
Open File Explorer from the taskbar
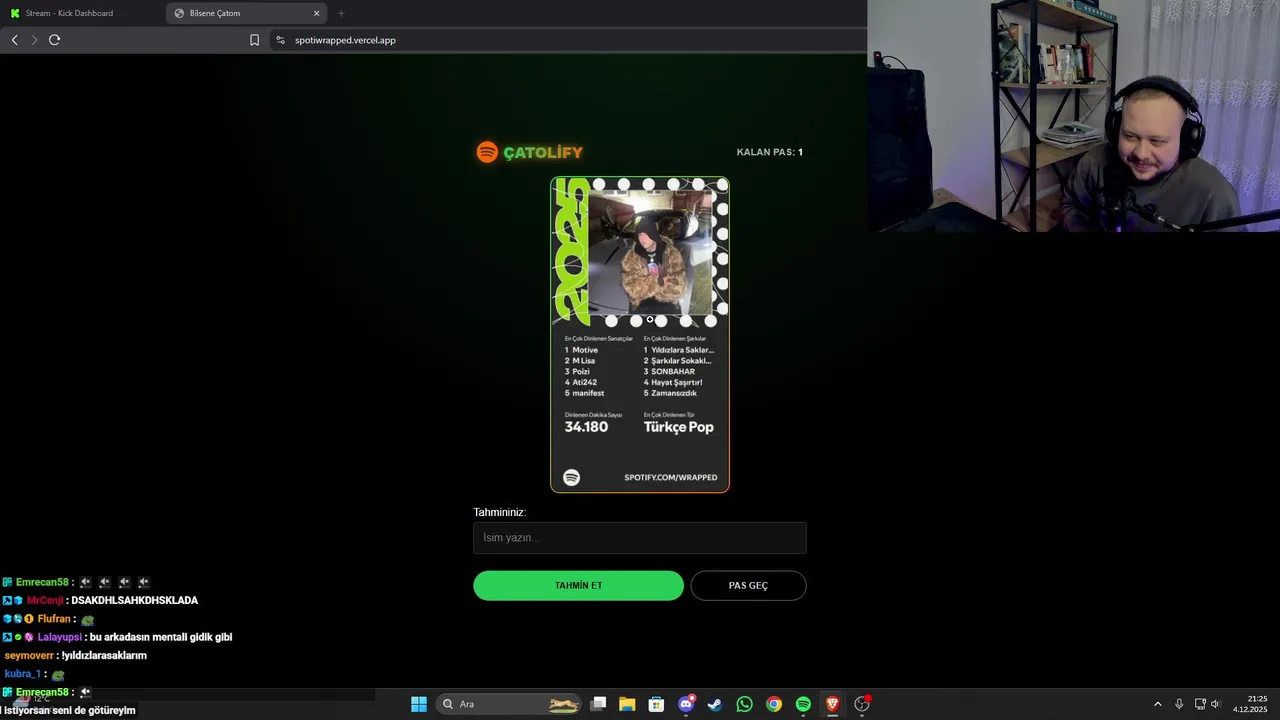point(627,704)
